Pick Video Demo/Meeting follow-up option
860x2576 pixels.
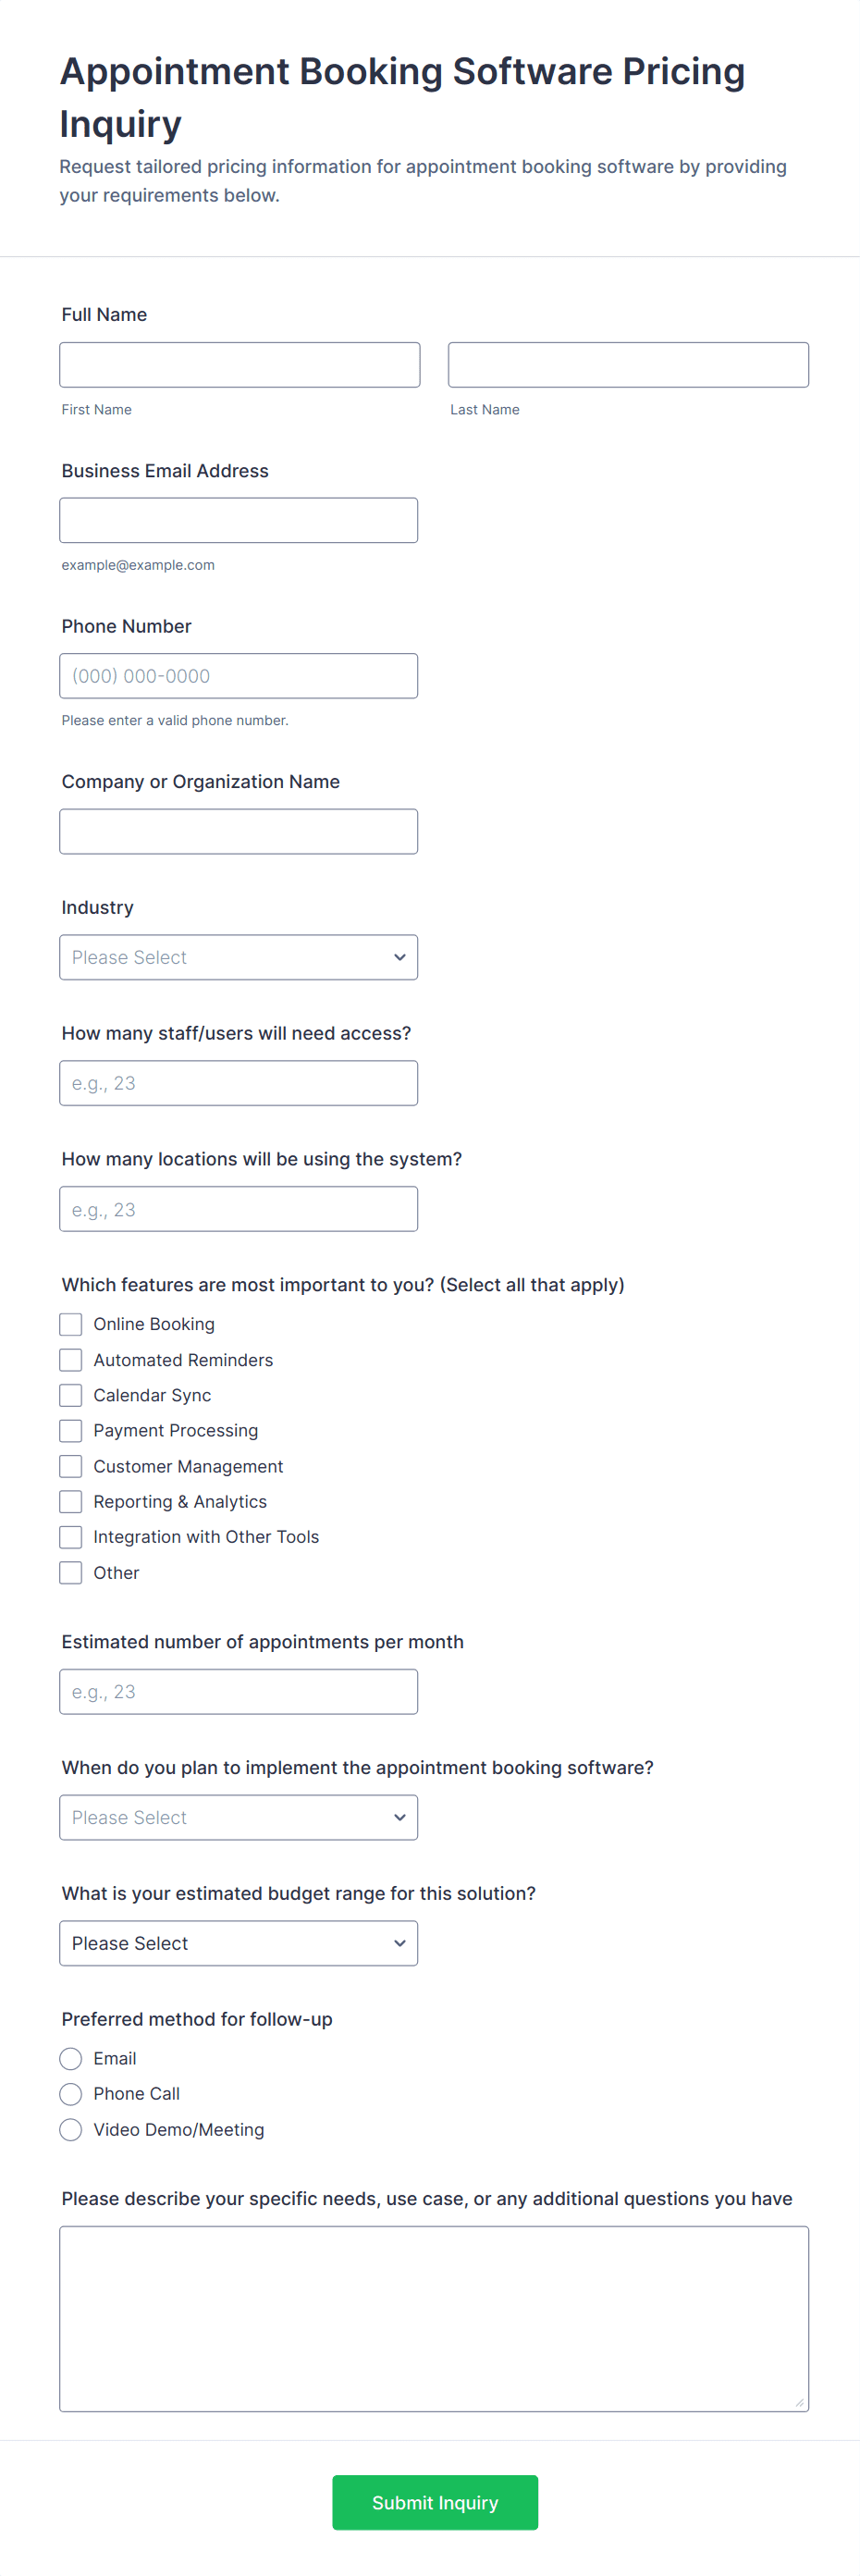tap(71, 2129)
